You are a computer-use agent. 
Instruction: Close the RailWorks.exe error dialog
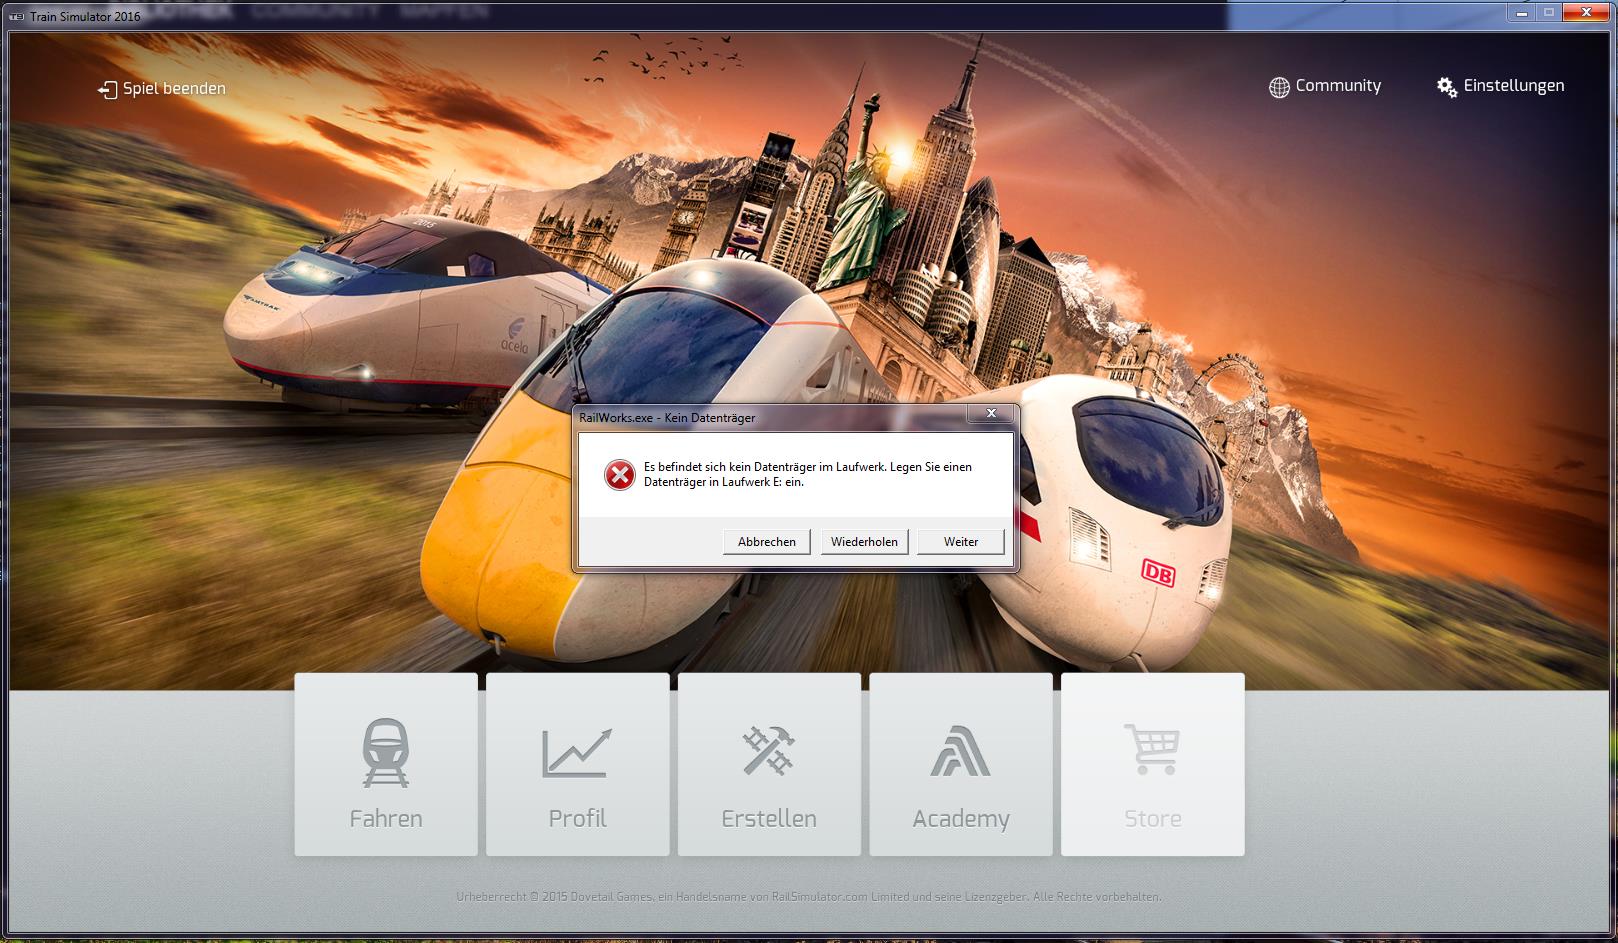[x=991, y=413]
